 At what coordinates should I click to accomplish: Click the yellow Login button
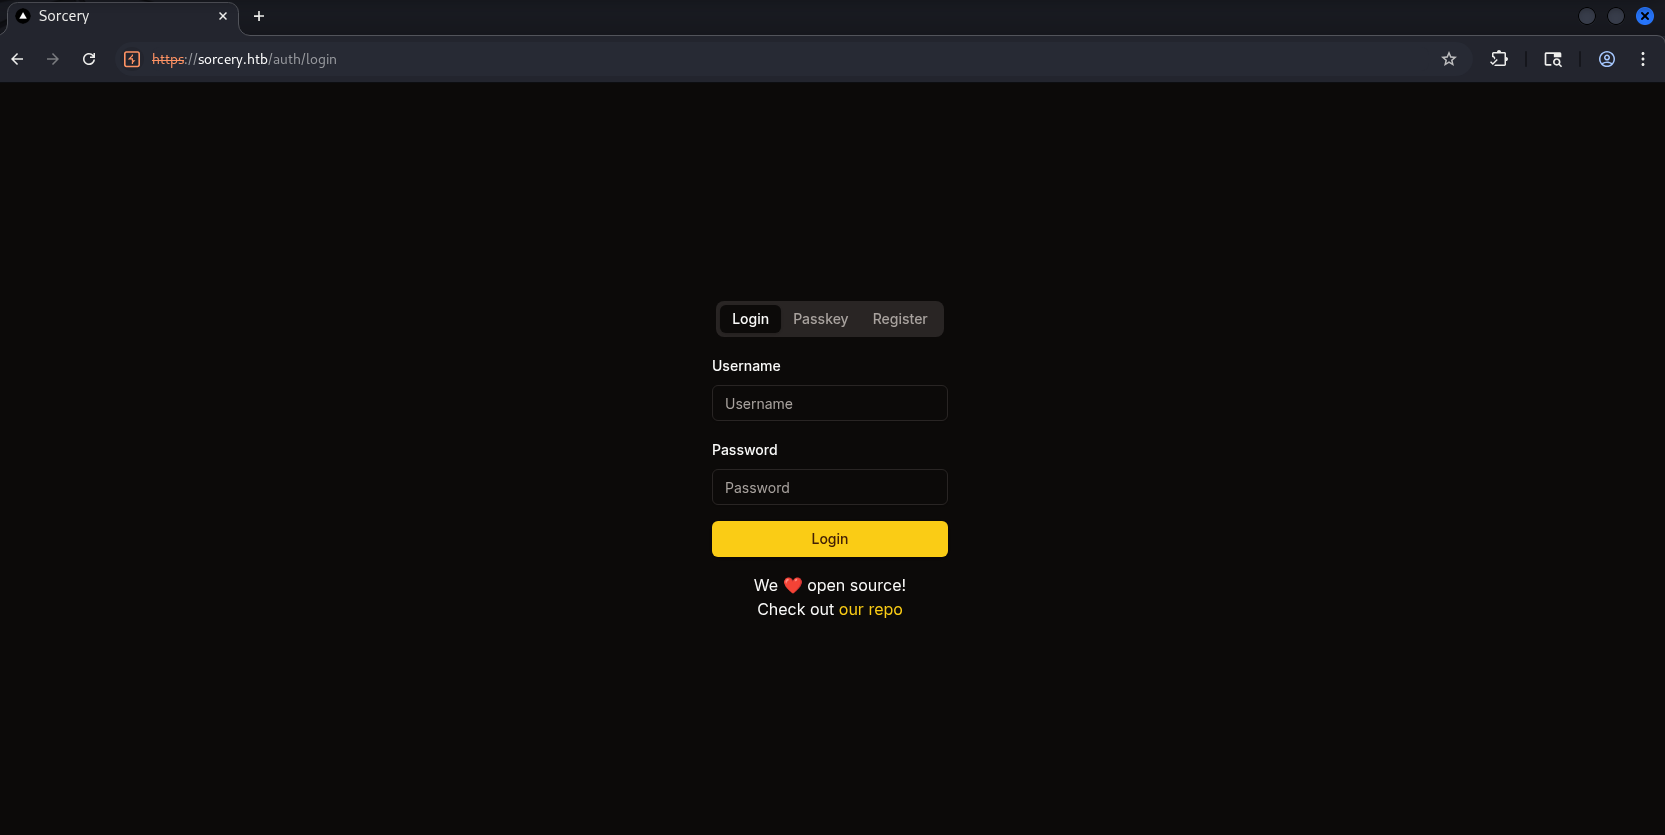(x=830, y=539)
